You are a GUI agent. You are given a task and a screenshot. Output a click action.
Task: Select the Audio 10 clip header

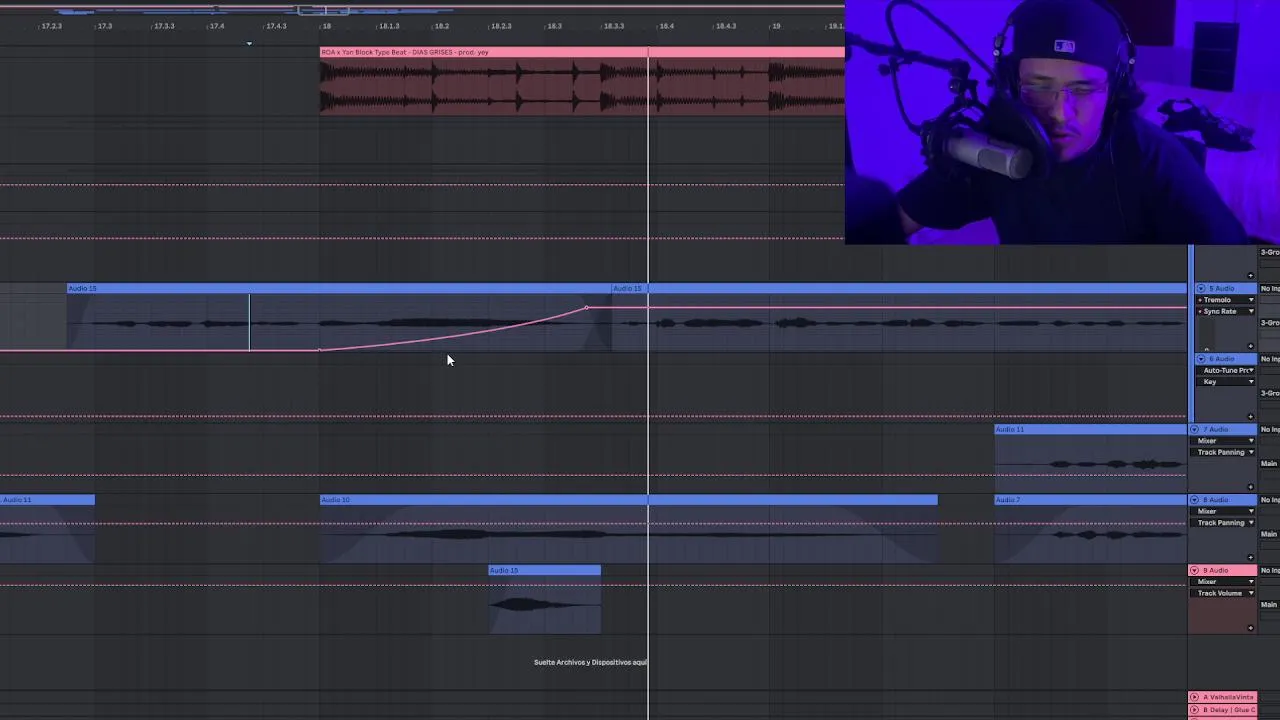629,499
